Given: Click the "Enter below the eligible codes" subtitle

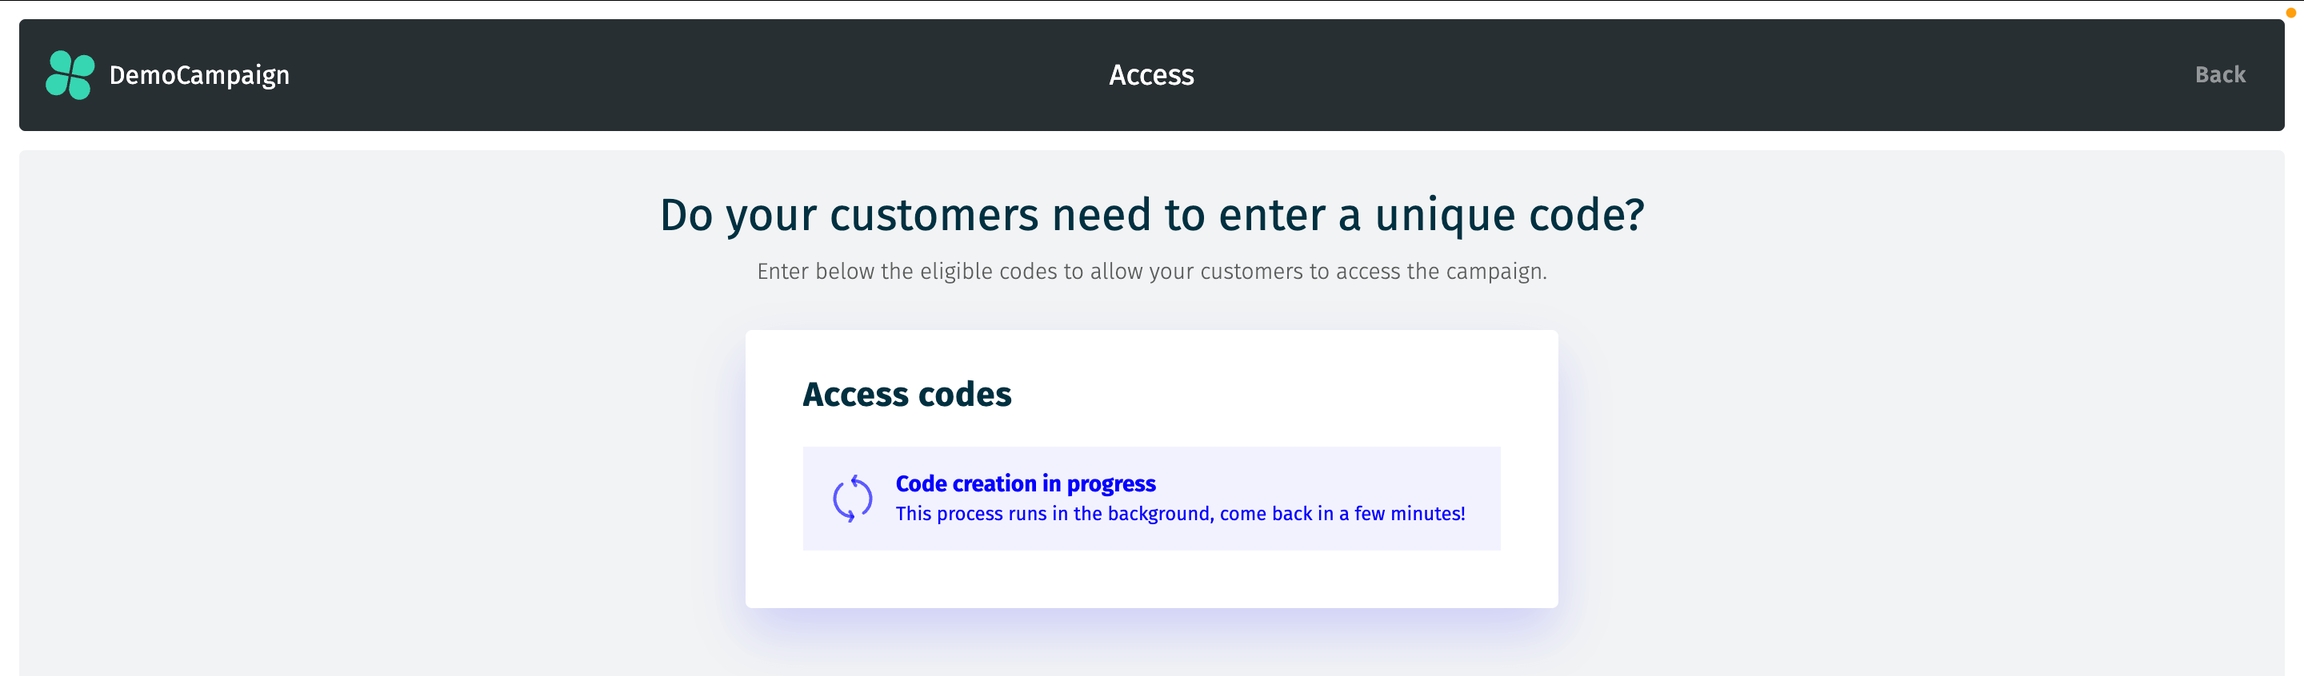Looking at the screenshot, I should point(1151,272).
